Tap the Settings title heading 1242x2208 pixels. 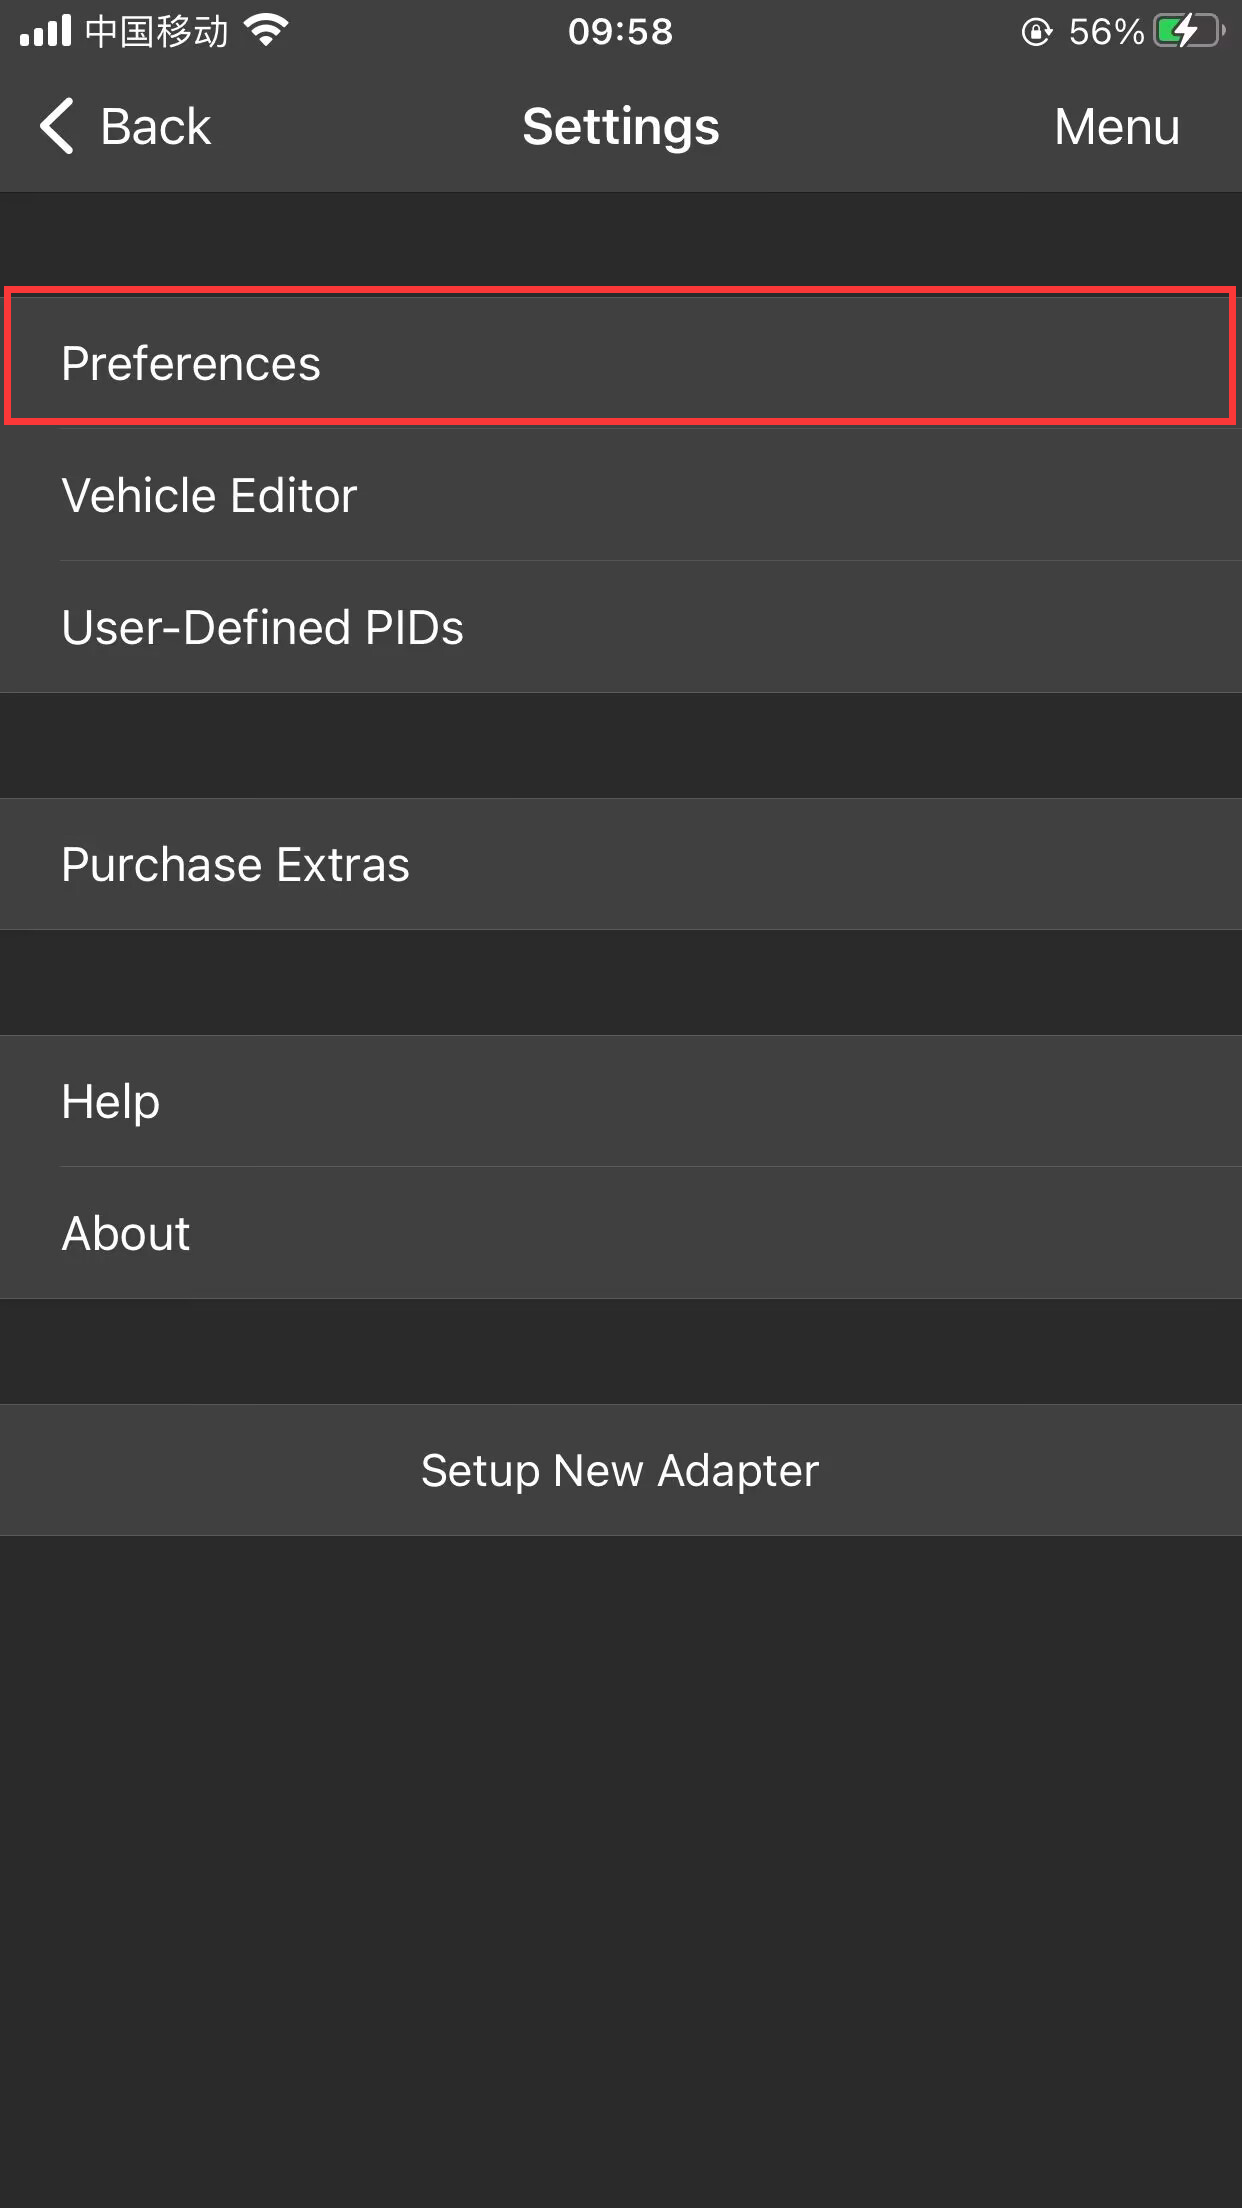[x=620, y=127]
